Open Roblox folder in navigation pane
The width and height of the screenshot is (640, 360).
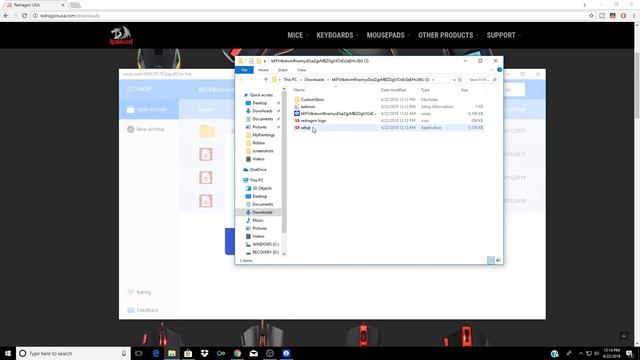pyautogui.click(x=258, y=143)
